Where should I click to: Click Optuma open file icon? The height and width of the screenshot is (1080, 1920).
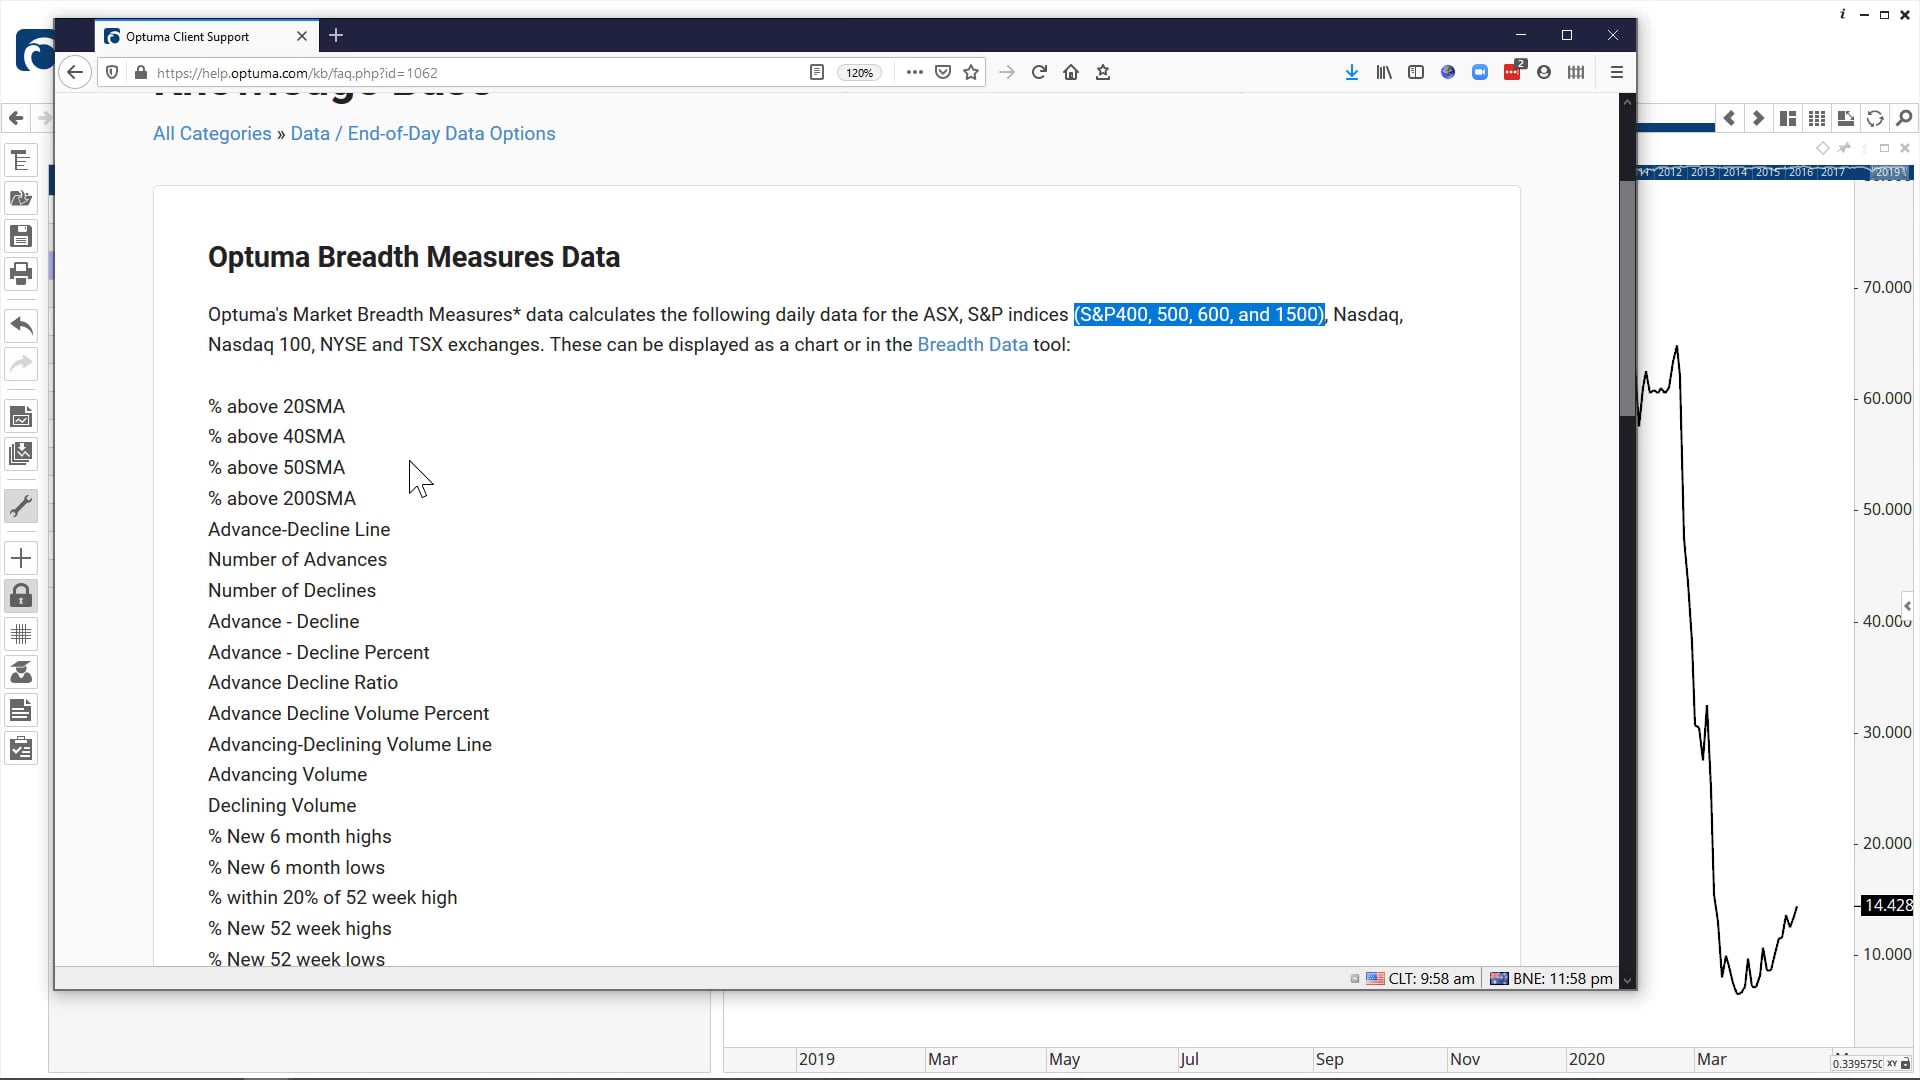tap(21, 198)
